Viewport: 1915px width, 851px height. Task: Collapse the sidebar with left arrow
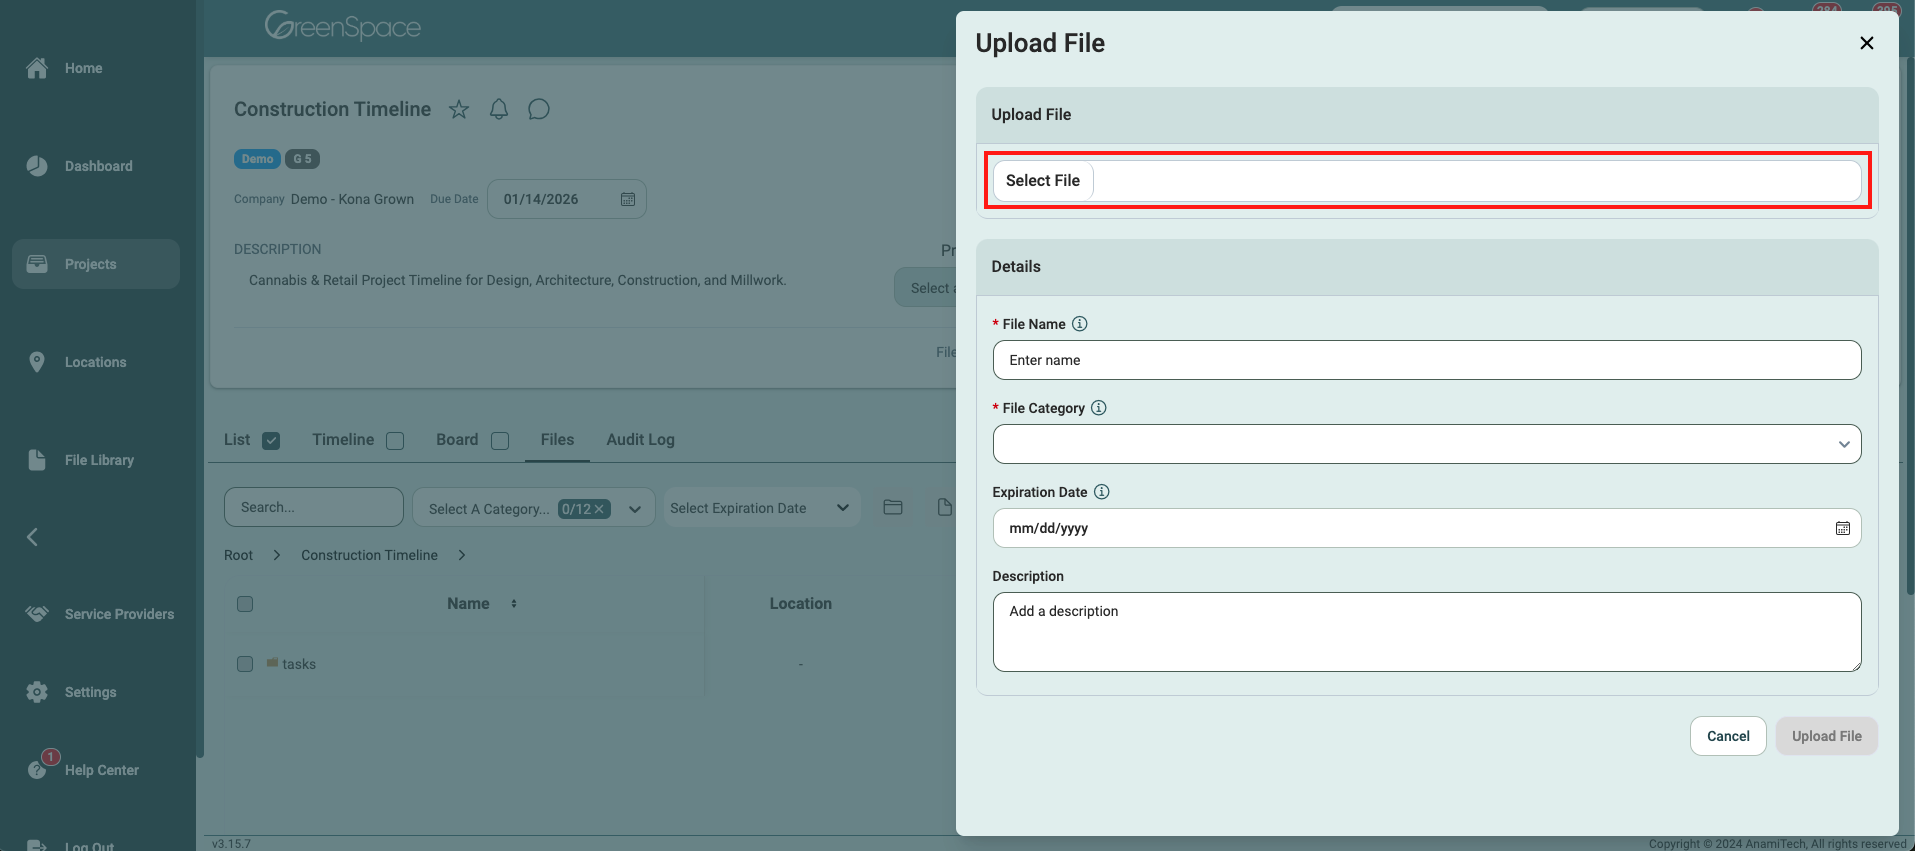32,537
